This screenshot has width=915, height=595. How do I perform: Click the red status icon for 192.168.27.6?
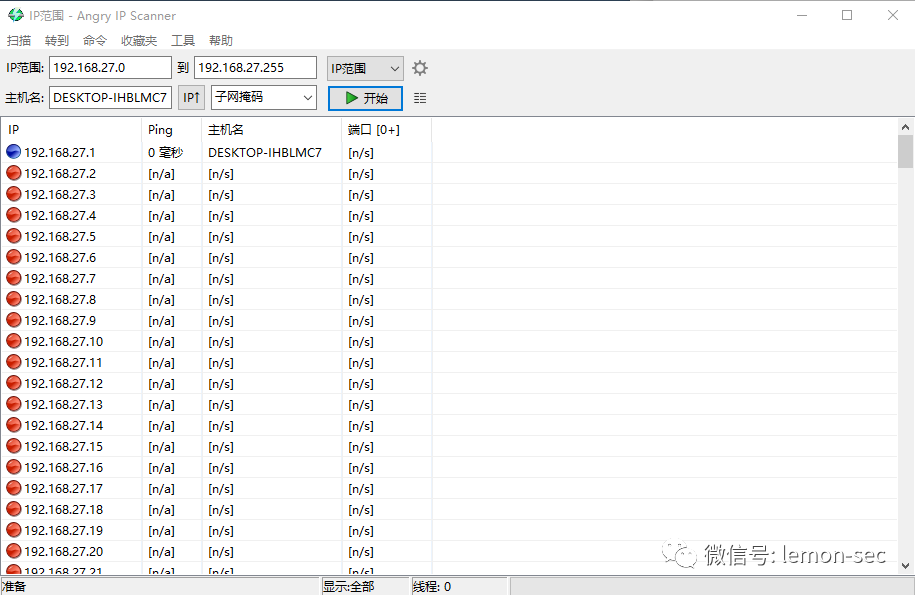13,257
